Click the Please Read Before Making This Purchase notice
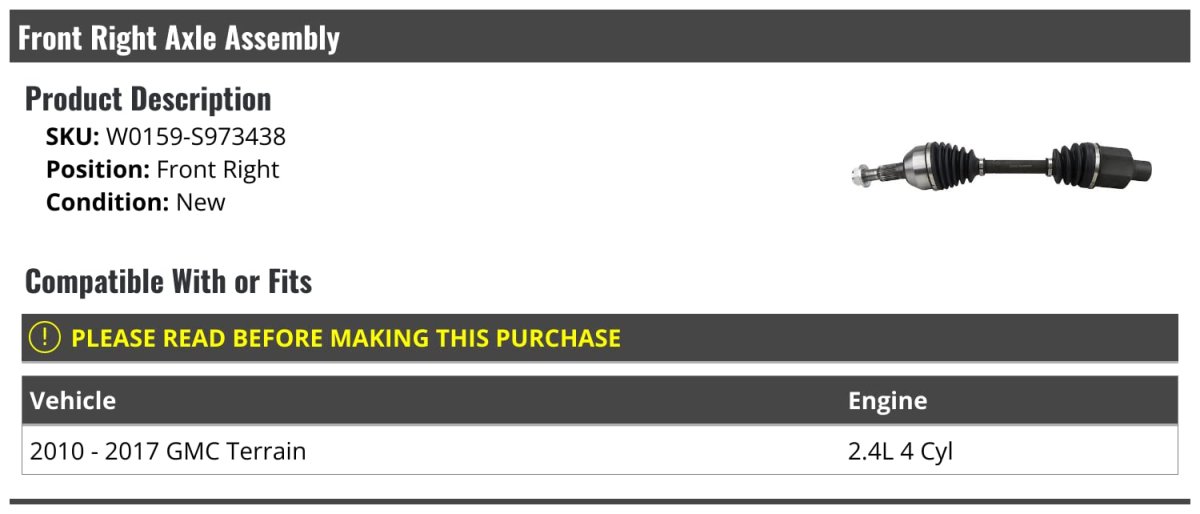The height and width of the screenshot is (514, 1200). click(x=346, y=338)
